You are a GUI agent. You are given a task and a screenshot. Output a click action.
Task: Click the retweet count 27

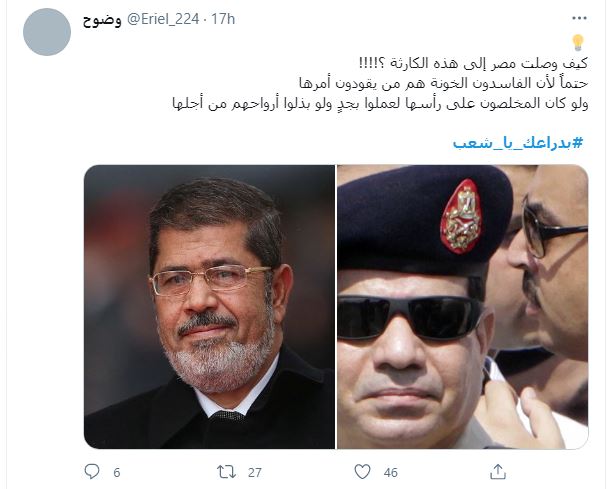click(255, 473)
